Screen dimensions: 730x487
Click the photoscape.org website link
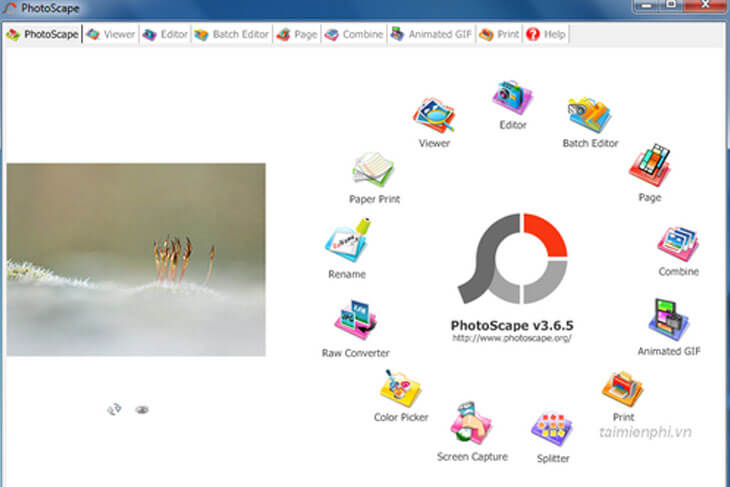point(511,338)
